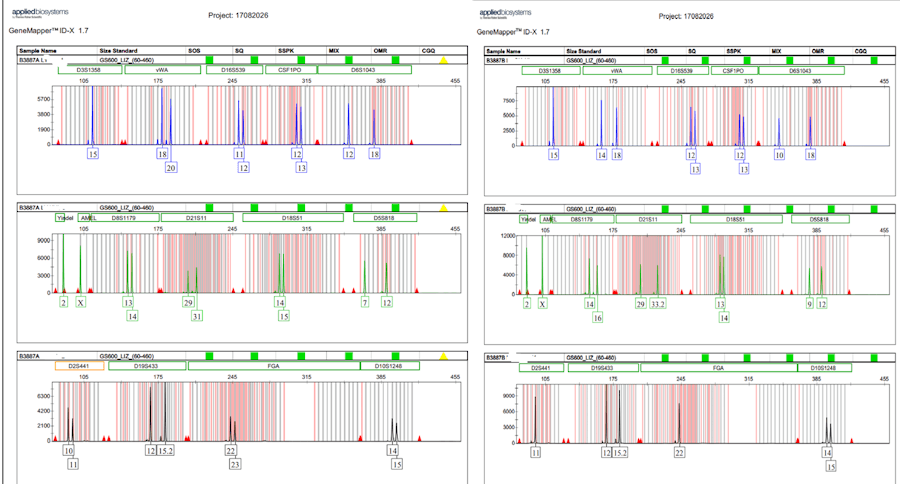Click allele call 23 in B3887A FGA

point(234,464)
